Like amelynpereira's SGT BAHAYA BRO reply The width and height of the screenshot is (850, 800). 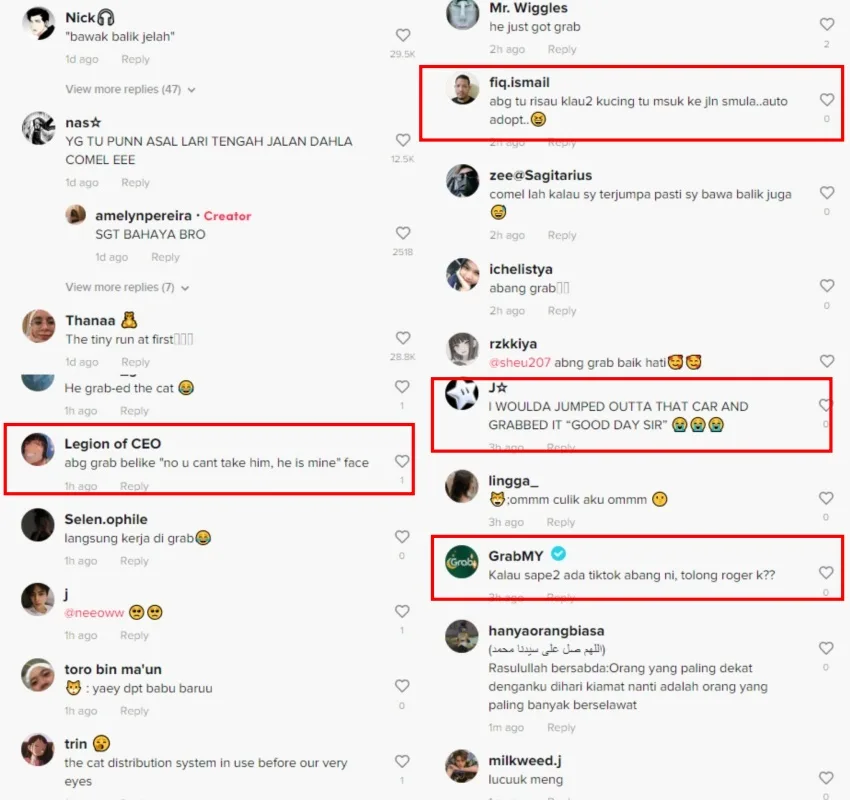[403, 233]
